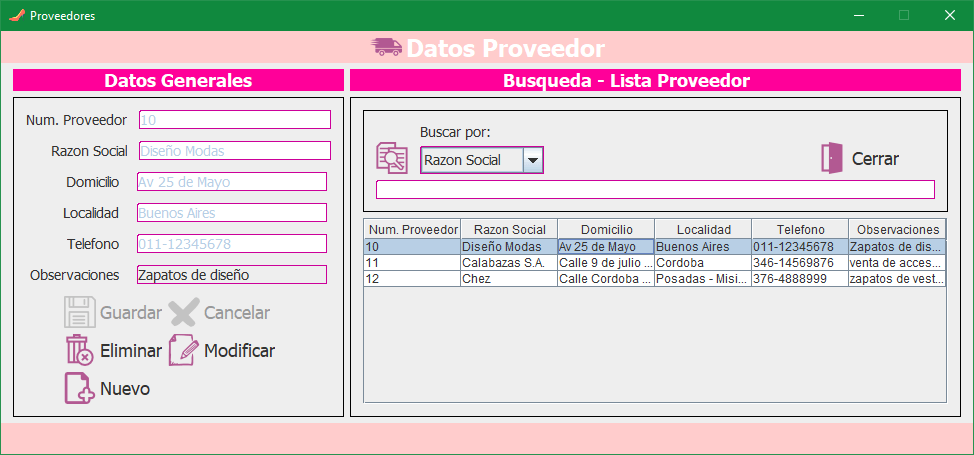The width and height of the screenshot is (974, 455).
Task: Click the door icon beside Cerrar
Action: [x=831, y=158]
